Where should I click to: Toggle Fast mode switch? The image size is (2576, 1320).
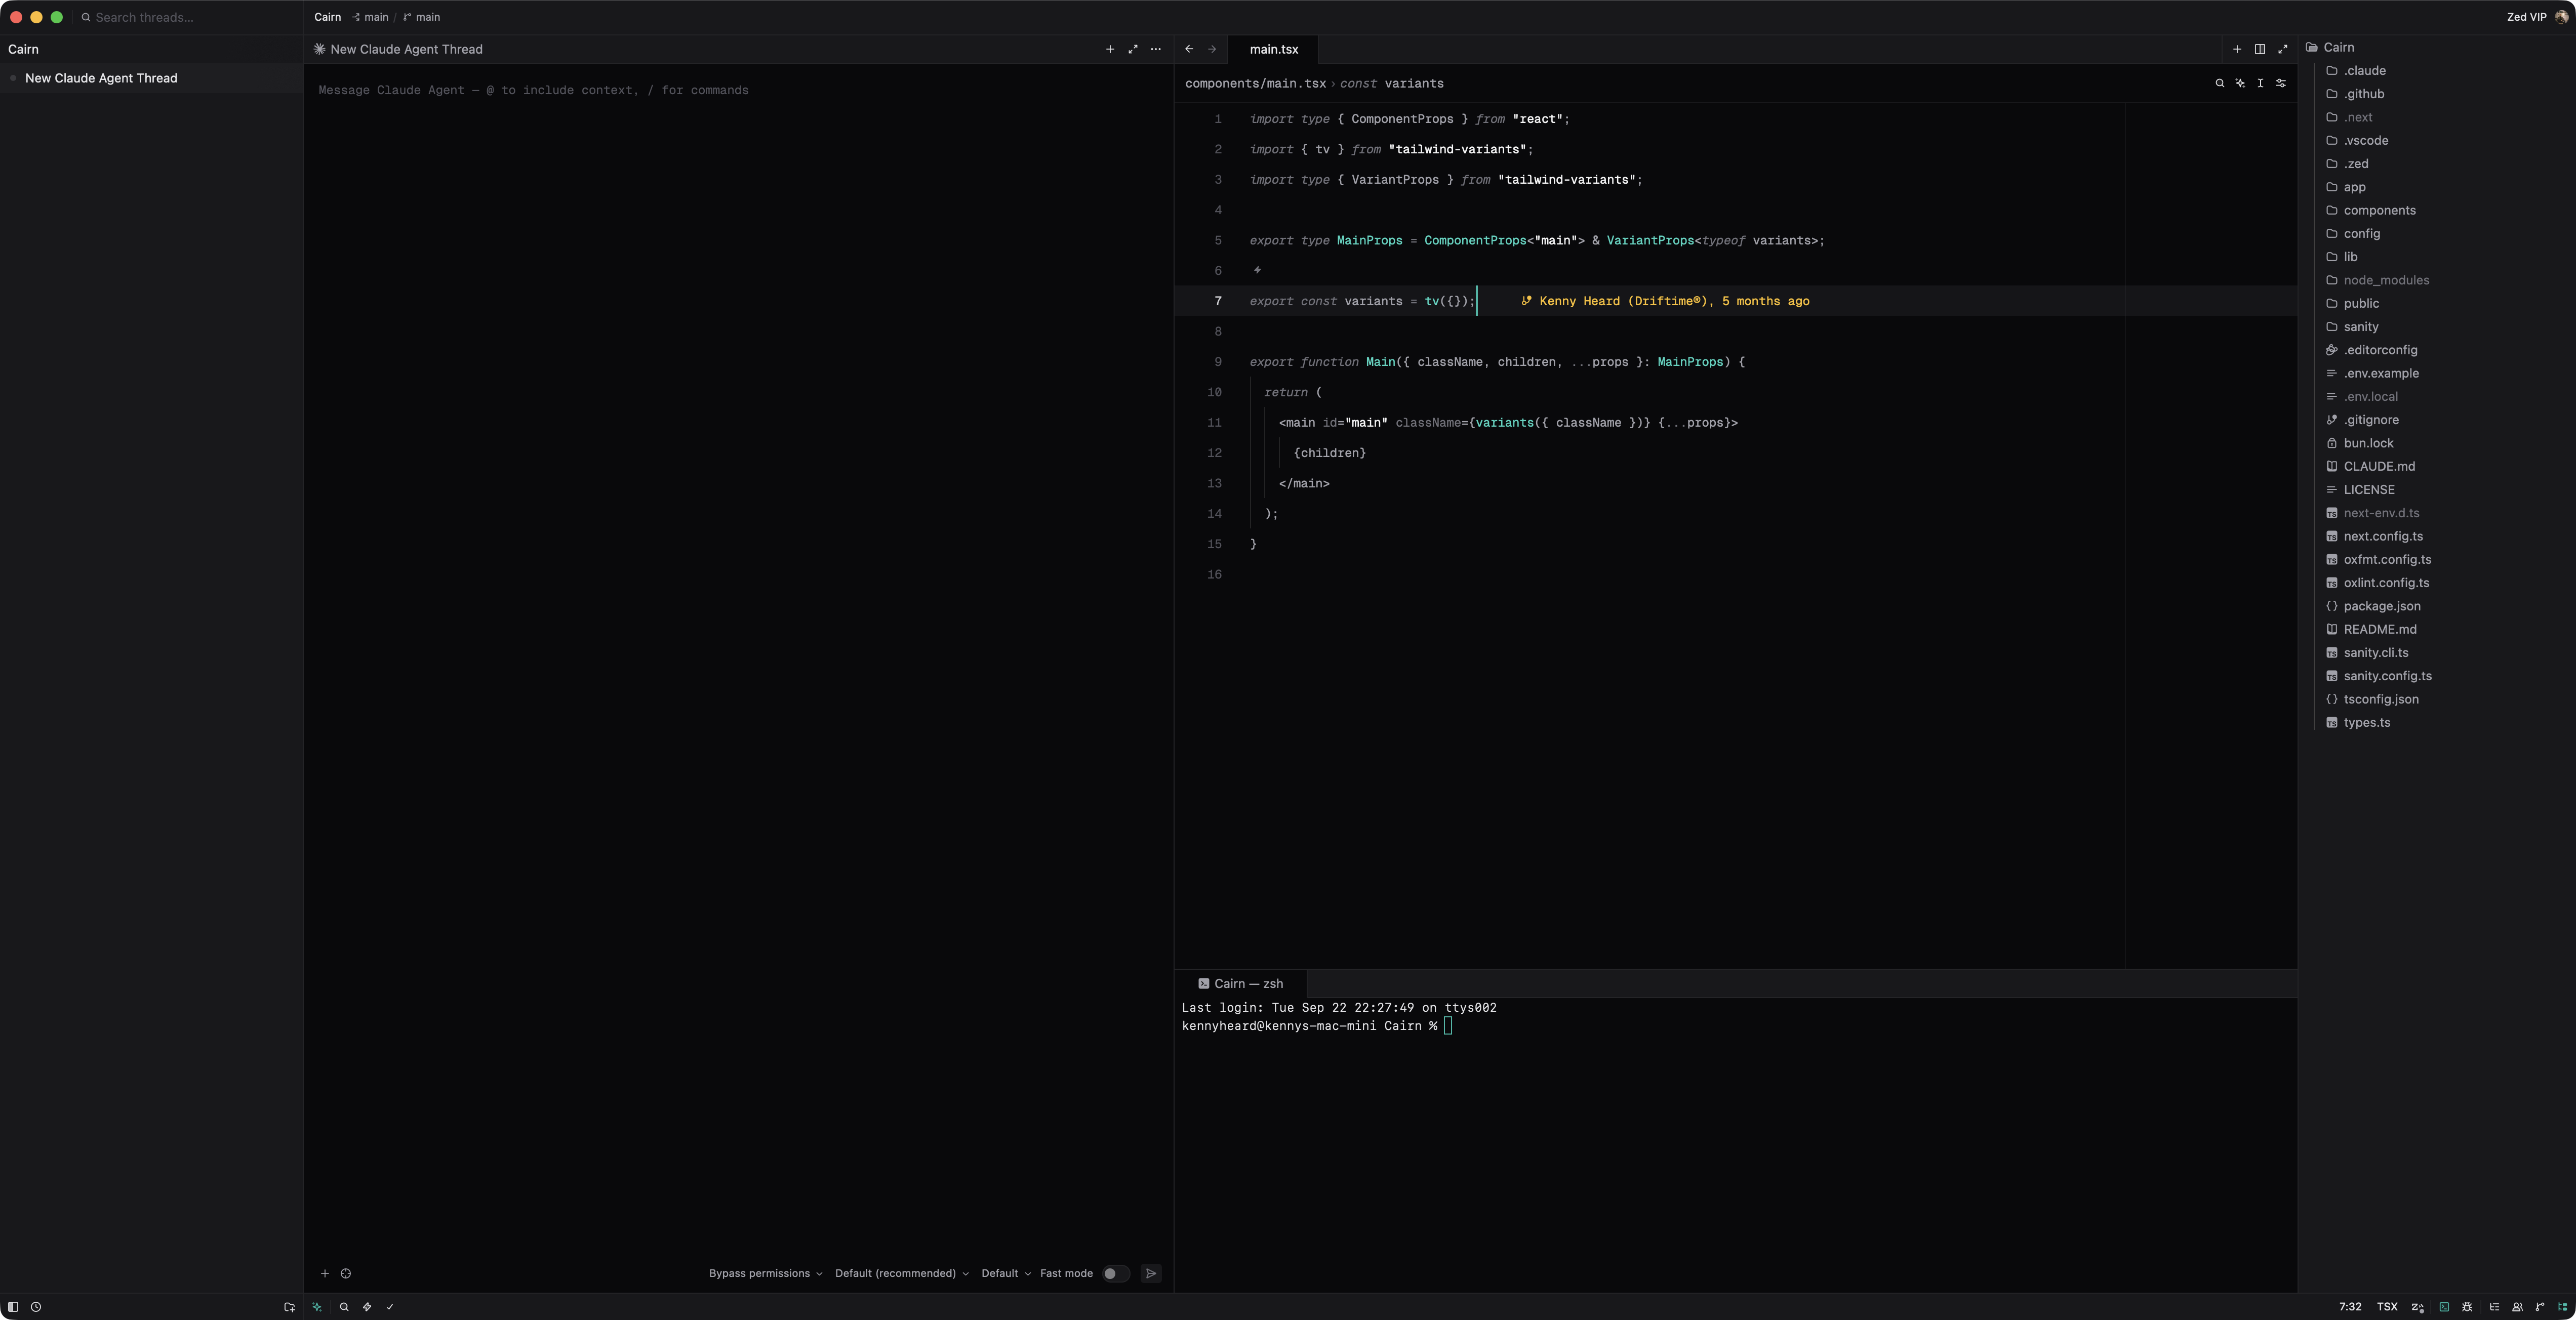[x=1115, y=1274]
